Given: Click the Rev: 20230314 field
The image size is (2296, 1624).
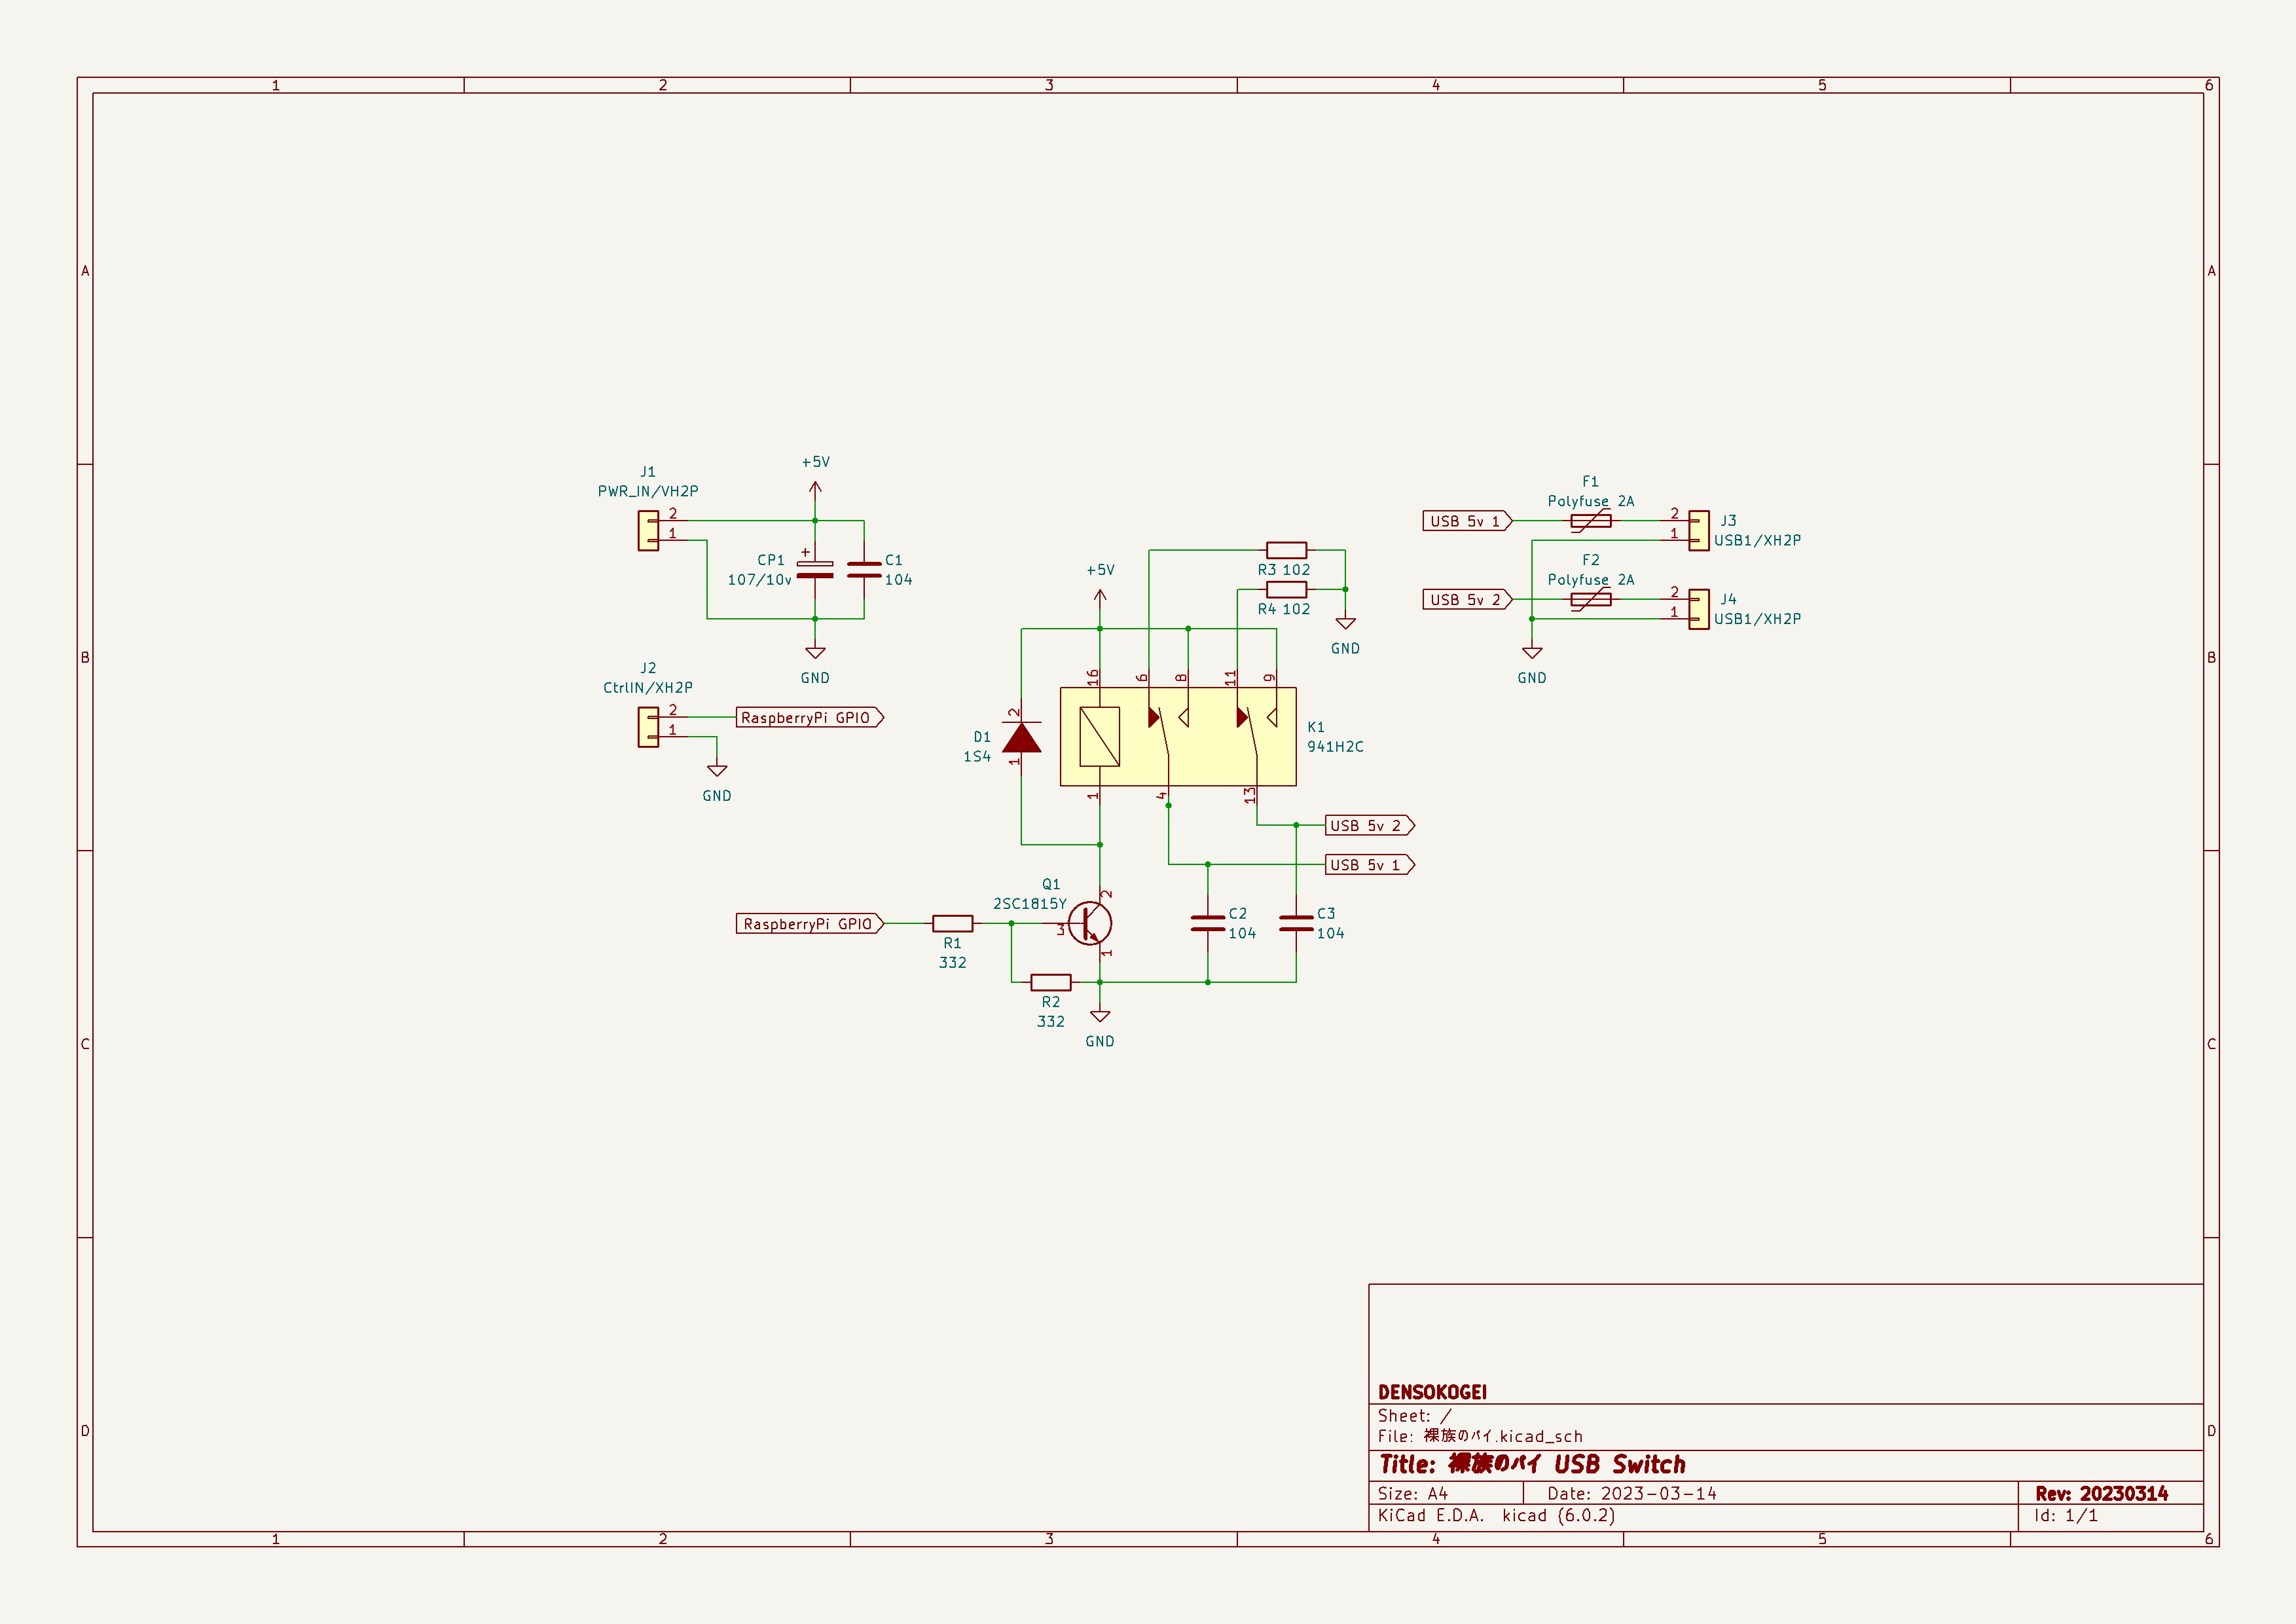Looking at the screenshot, I should (x=2101, y=1493).
